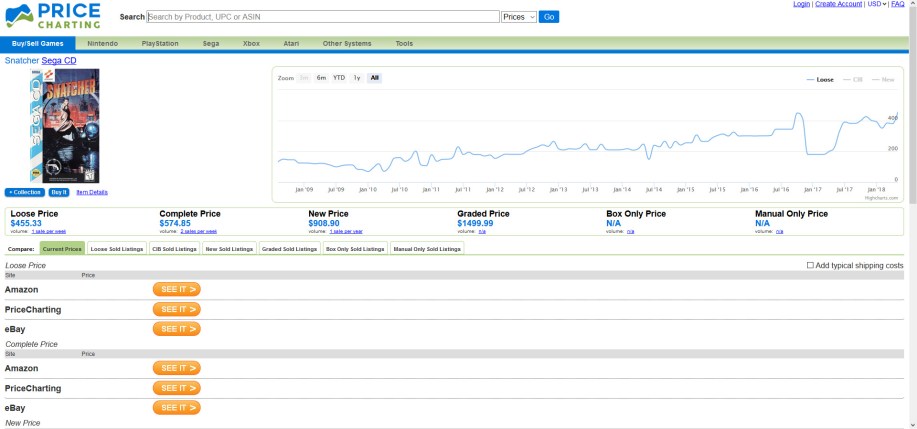
Task: Set chart zoom to 6m
Action: coord(321,78)
